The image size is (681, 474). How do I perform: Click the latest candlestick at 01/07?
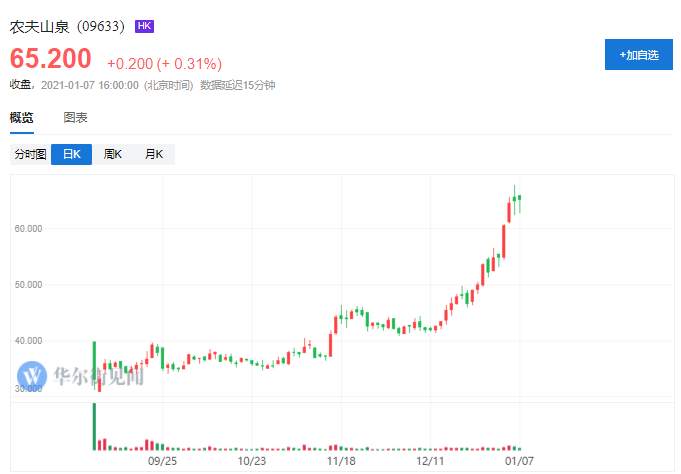(x=520, y=203)
